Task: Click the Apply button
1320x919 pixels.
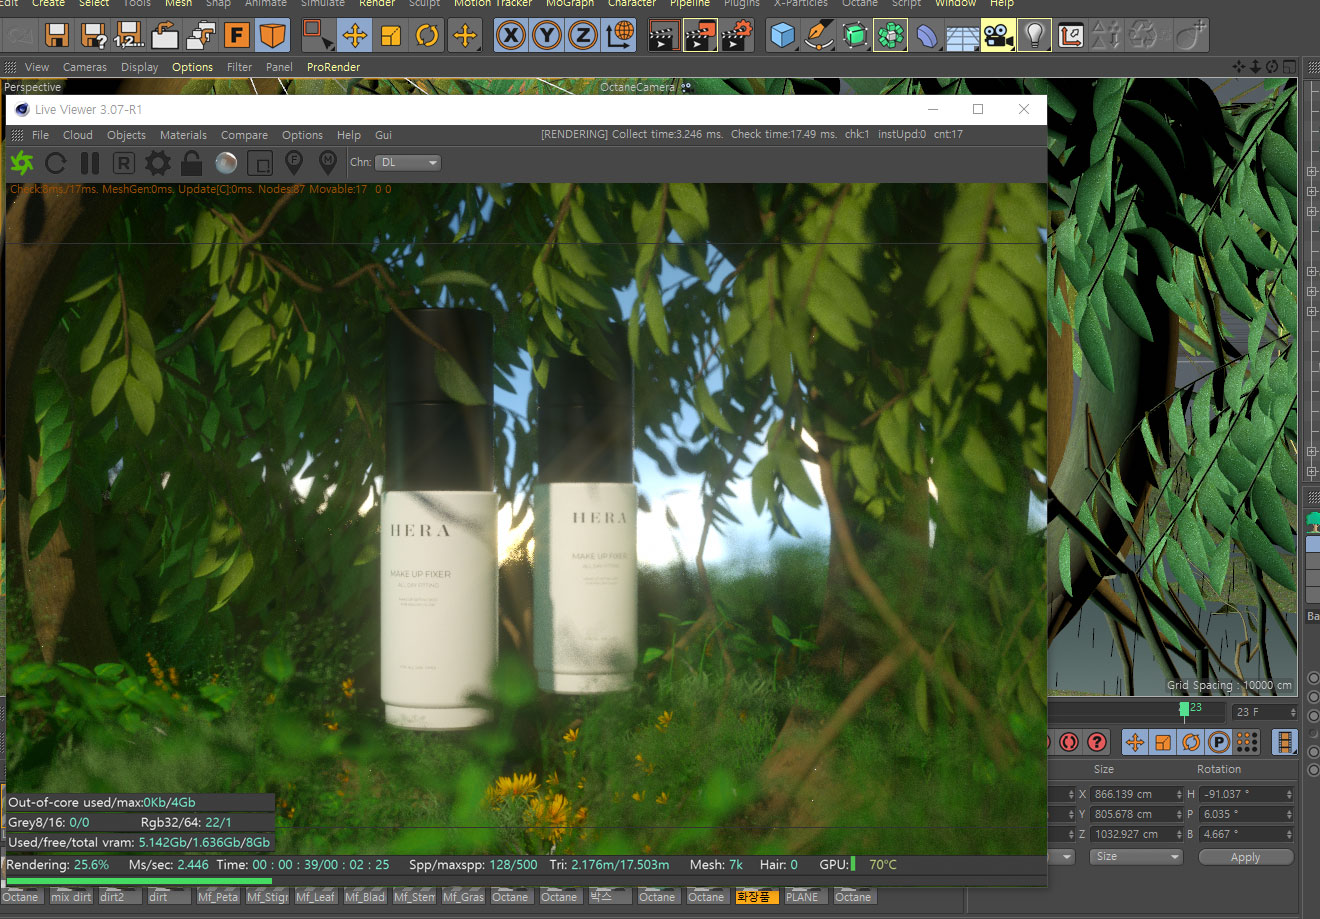Action: point(1245,857)
